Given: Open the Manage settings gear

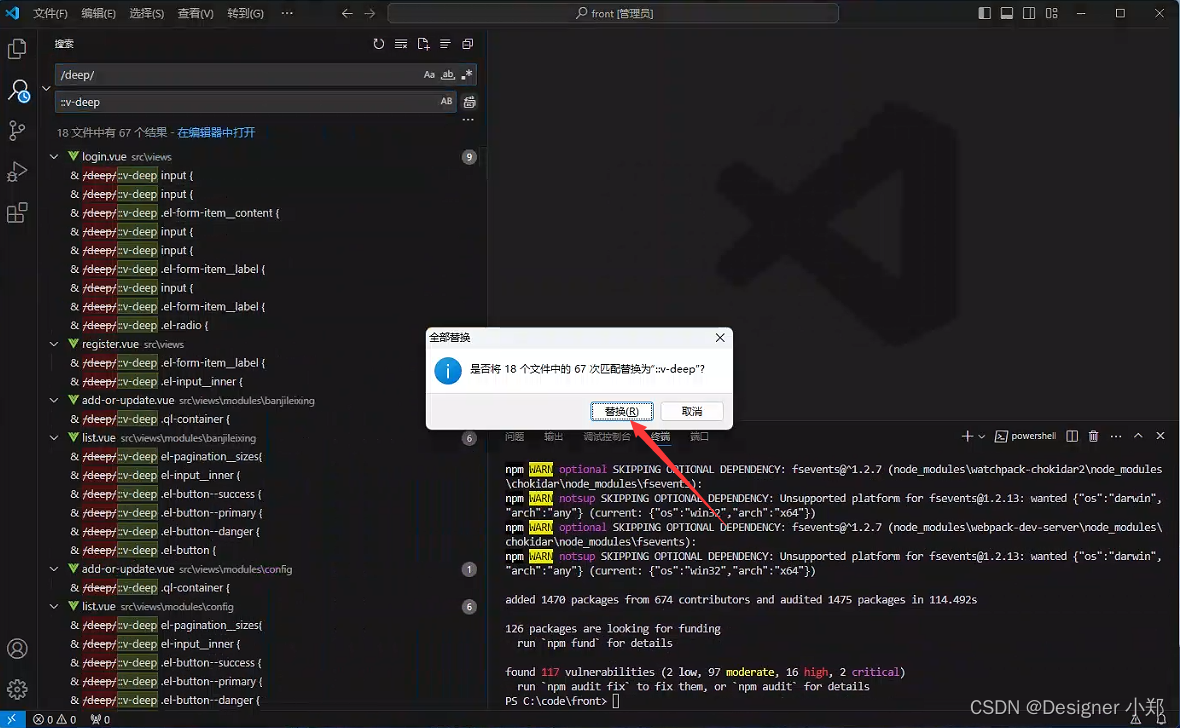Looking at the screenshot, I should [x=17, y=689].
